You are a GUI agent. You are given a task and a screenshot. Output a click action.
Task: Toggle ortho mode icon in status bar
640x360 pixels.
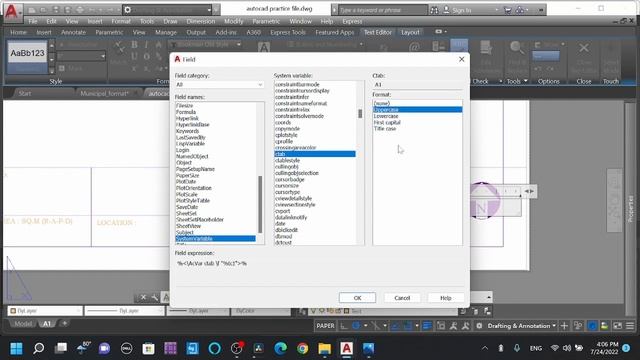(x=344, y=326)
